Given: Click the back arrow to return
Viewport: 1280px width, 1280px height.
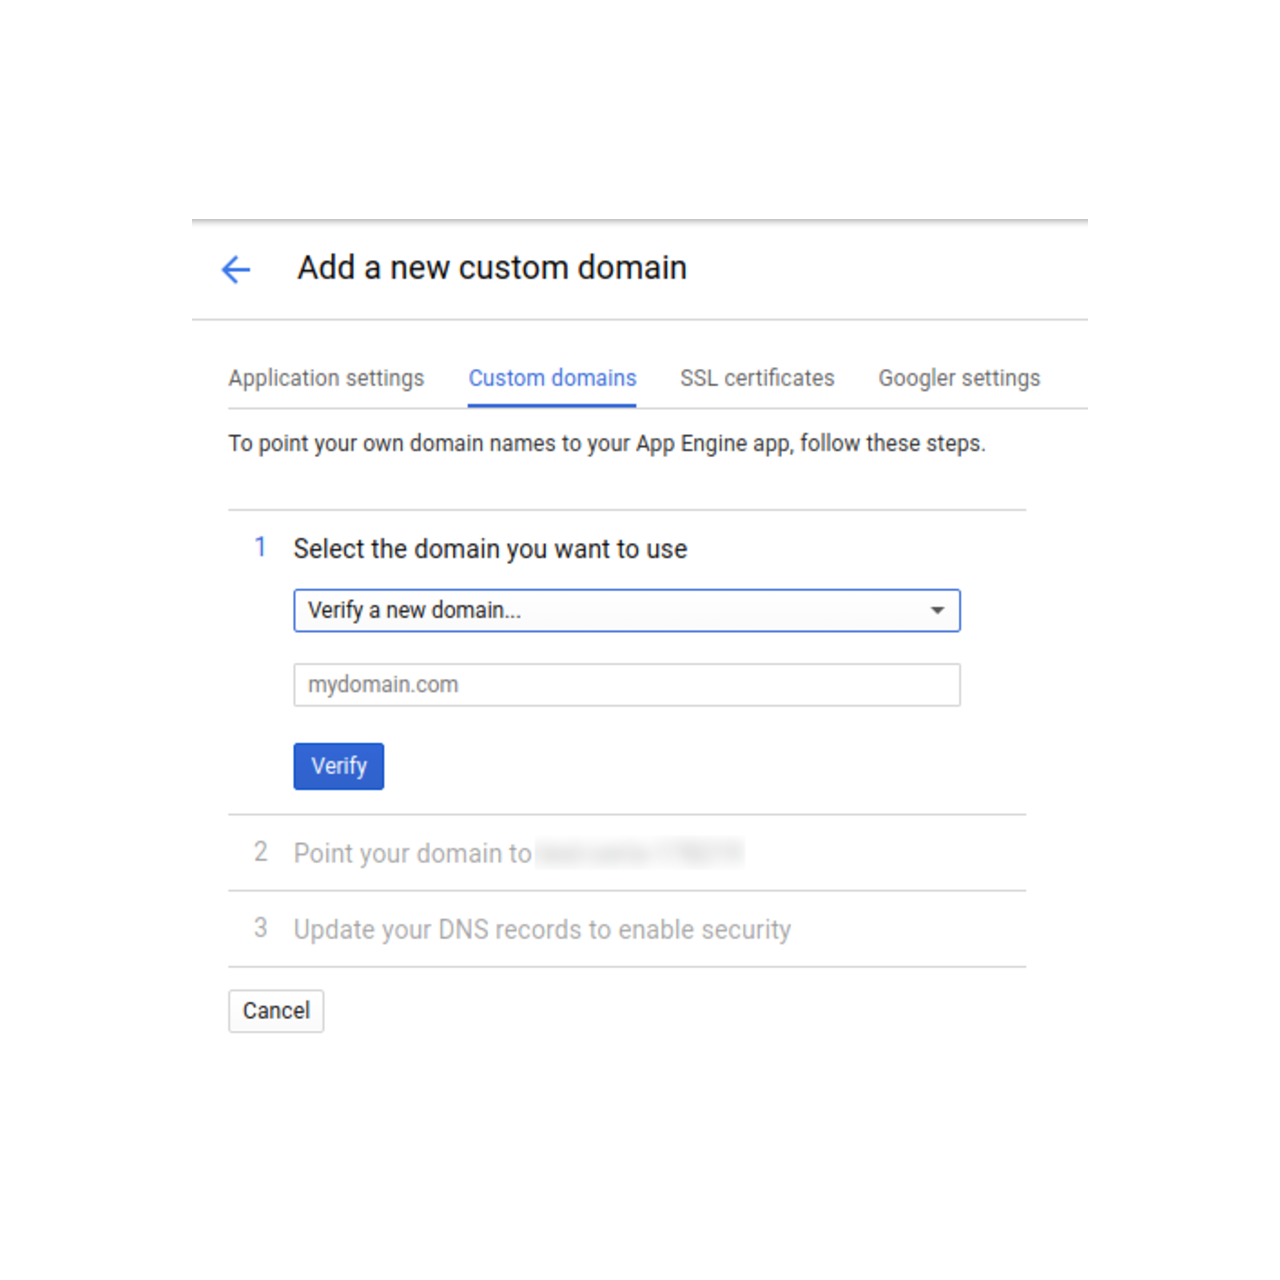Looking at the screenshot, I should (235, 270).
